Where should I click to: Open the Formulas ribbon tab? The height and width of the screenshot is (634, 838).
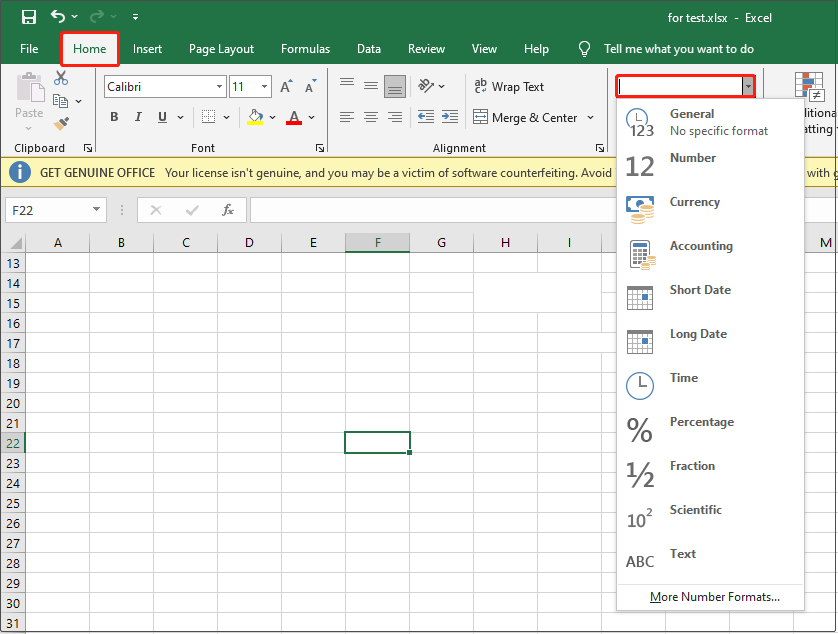click(305, 48)
